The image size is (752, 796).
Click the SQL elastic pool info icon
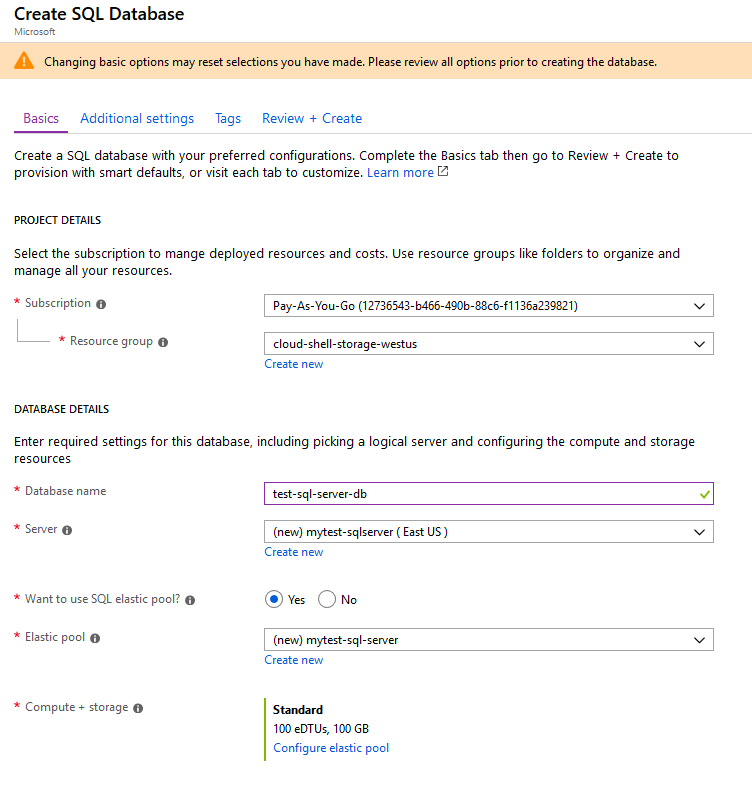(190, 601)
